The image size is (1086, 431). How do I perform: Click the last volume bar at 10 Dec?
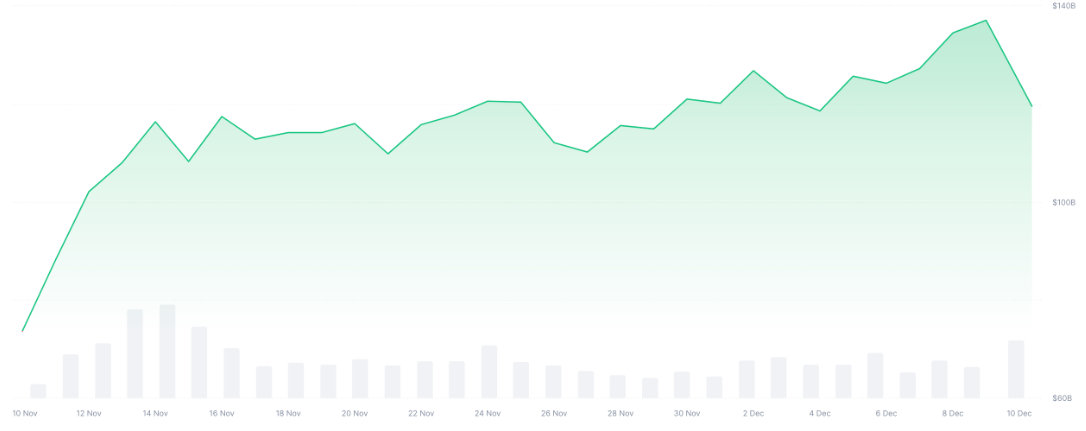click(x=1016, y=369)
